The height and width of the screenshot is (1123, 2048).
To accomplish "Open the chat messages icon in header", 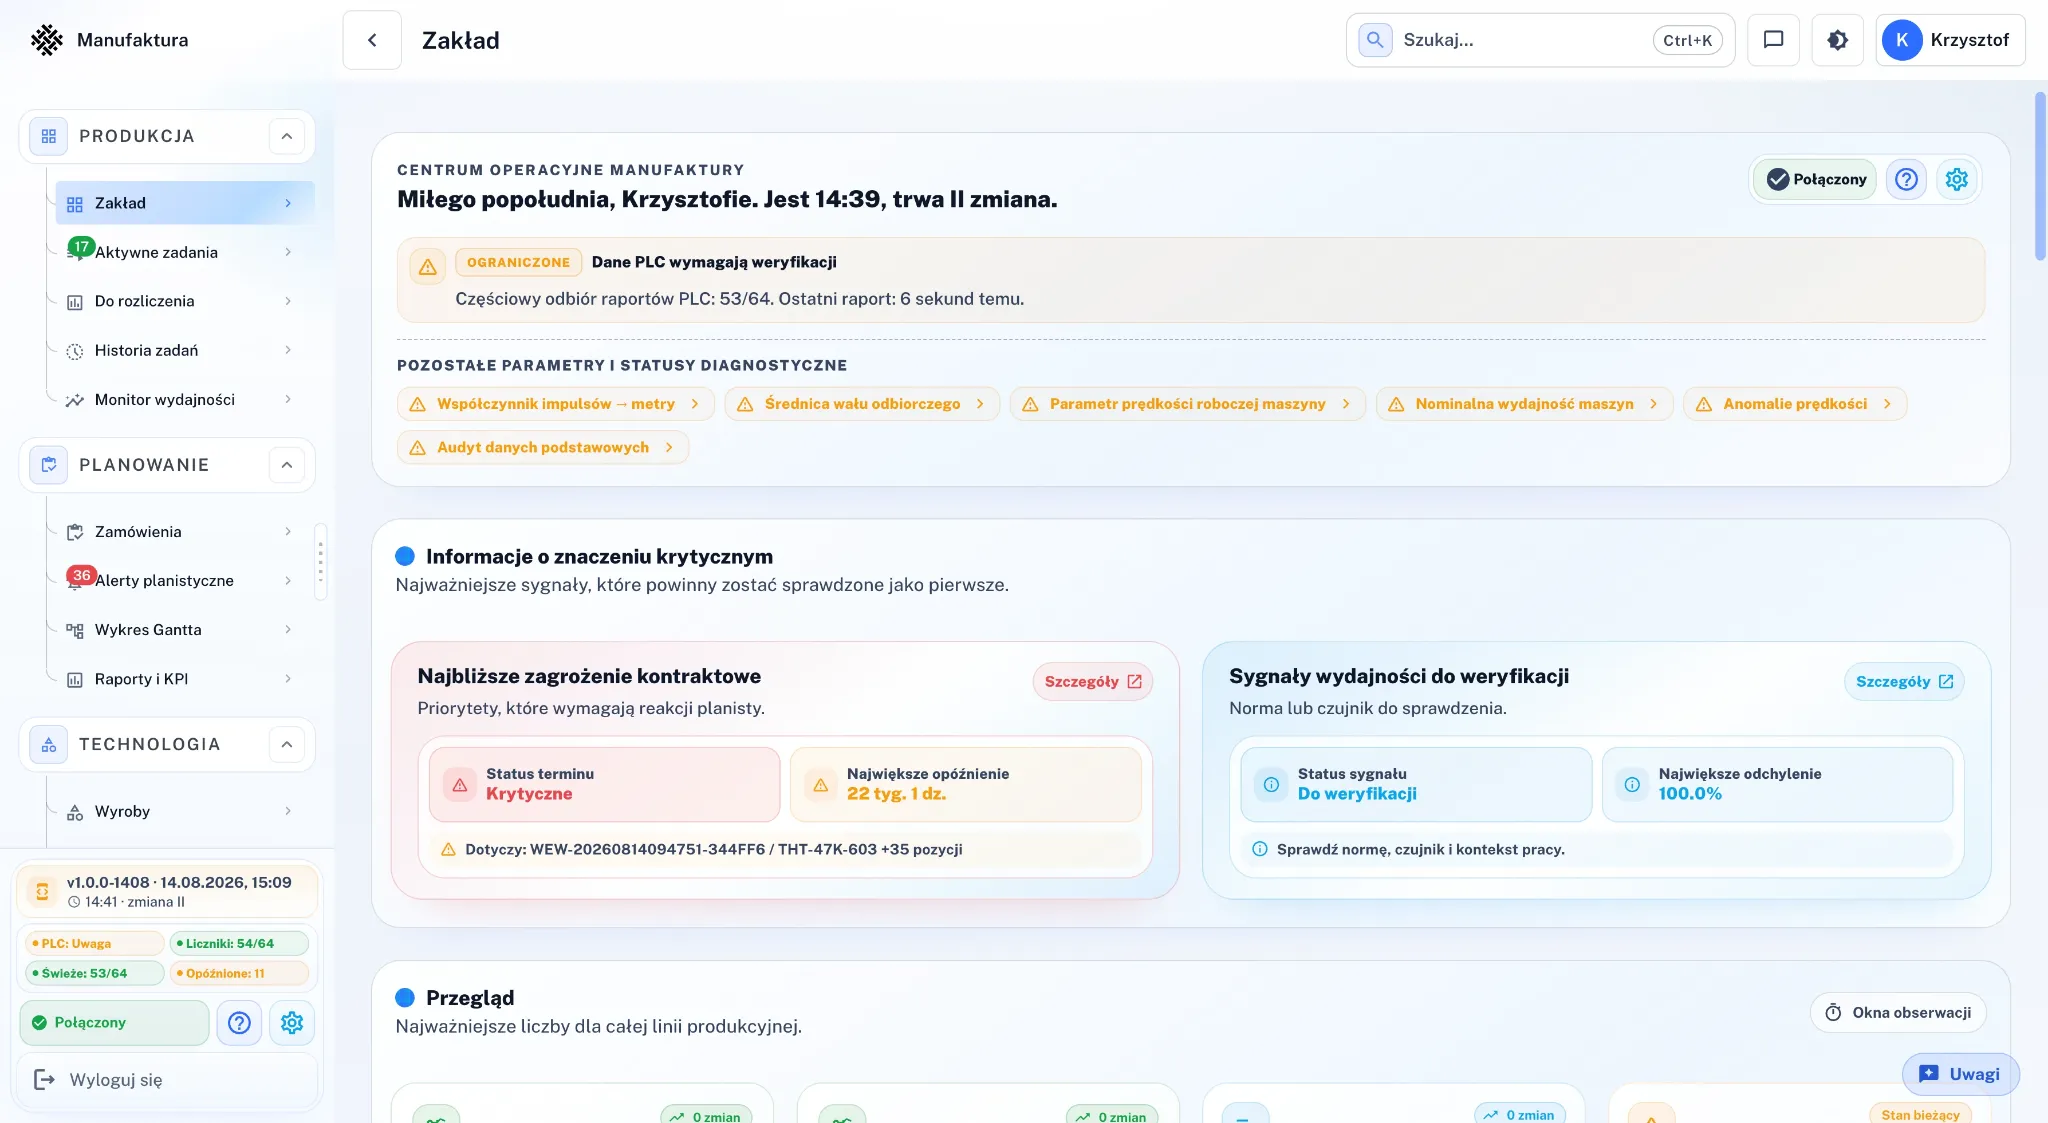I will point(1773,40).
